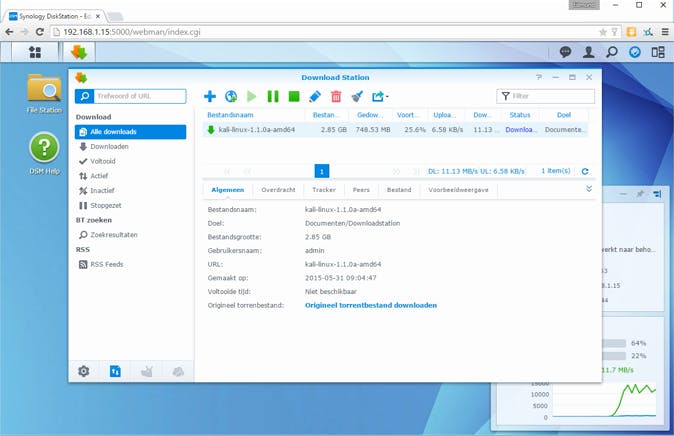
Task: Click the browser address bar URL
Action: [x=132, y=32]
